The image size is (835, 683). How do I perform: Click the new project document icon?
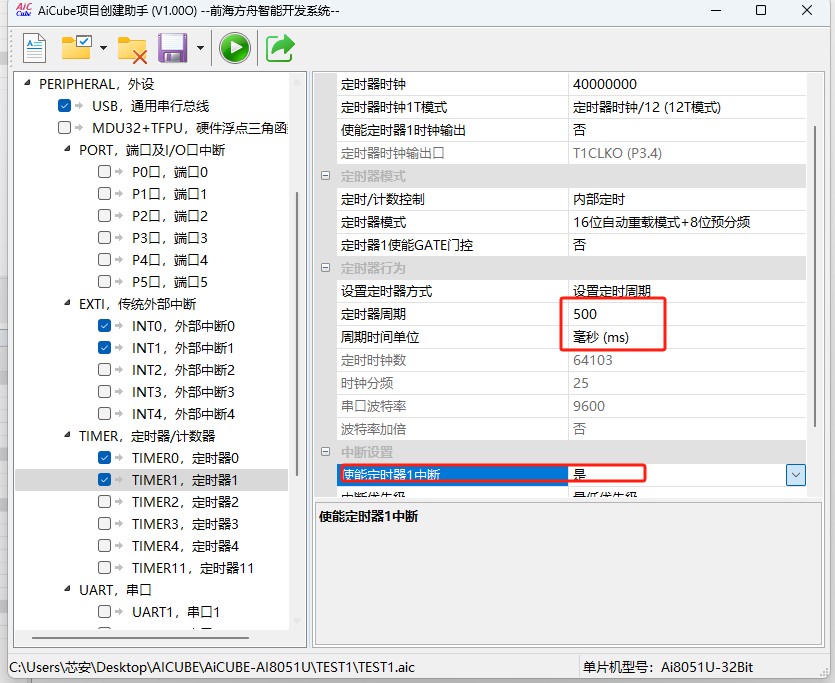click(x=35, y=48)
